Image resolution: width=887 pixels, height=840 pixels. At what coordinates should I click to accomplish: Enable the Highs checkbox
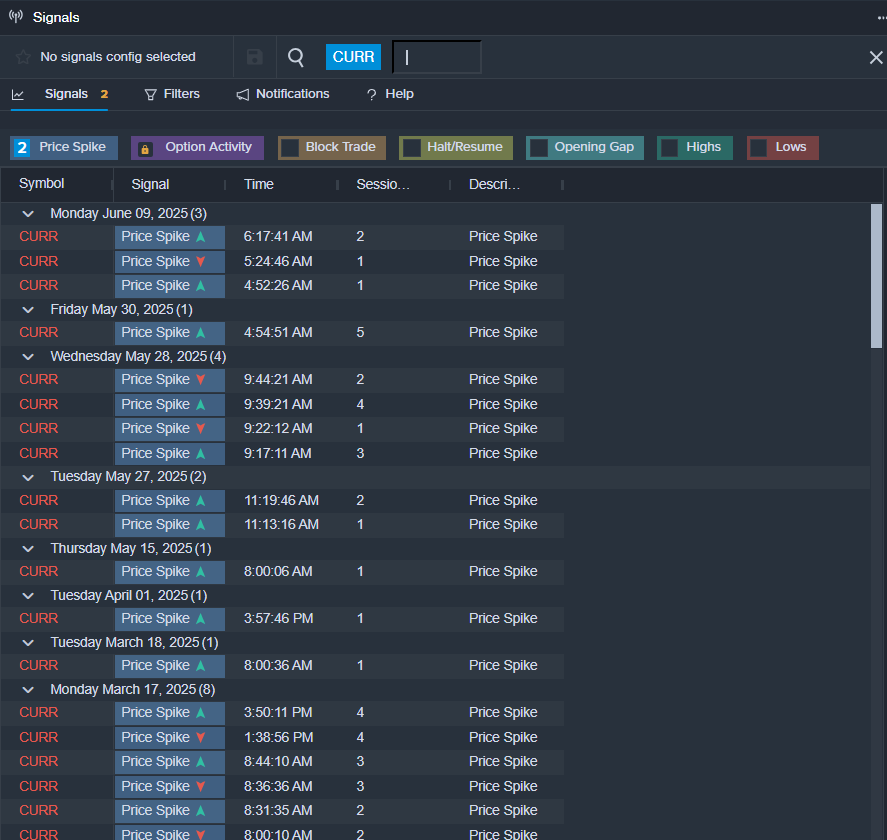pos(670,148)
